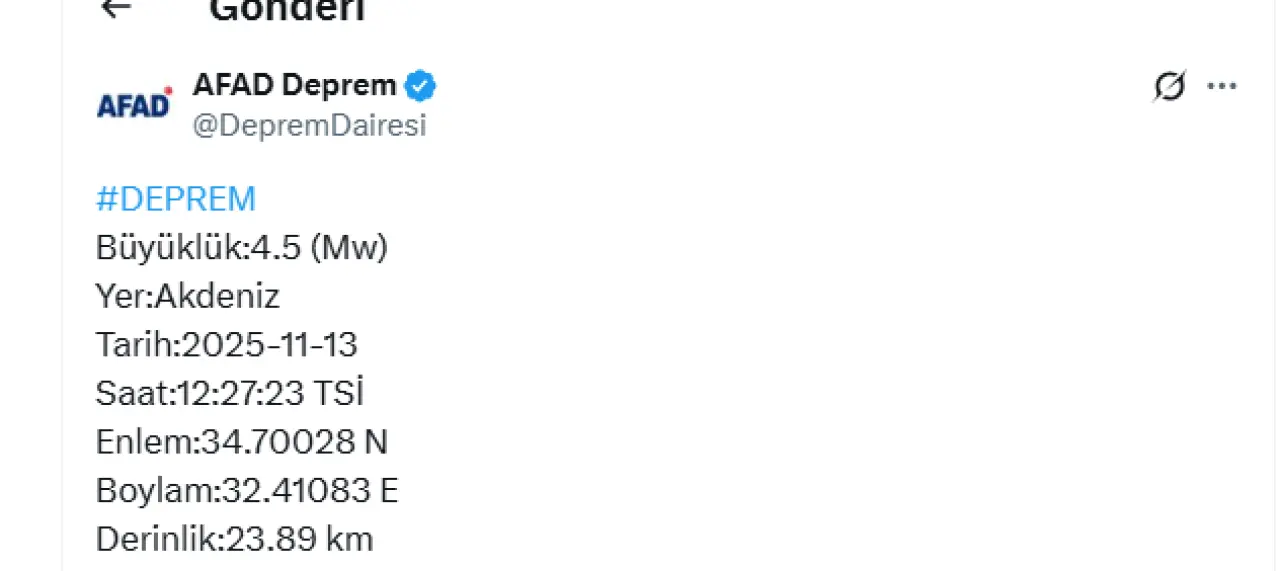Click the Grok slashed-circle icon
The width and height of the screenshot is (1280, 571).
point(1169,88)
